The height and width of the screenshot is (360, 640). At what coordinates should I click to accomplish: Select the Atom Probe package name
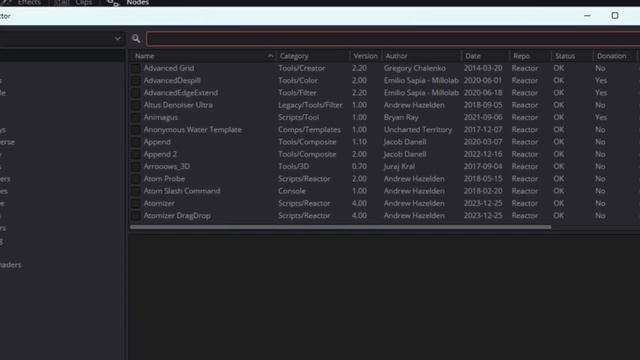[164, 179]
